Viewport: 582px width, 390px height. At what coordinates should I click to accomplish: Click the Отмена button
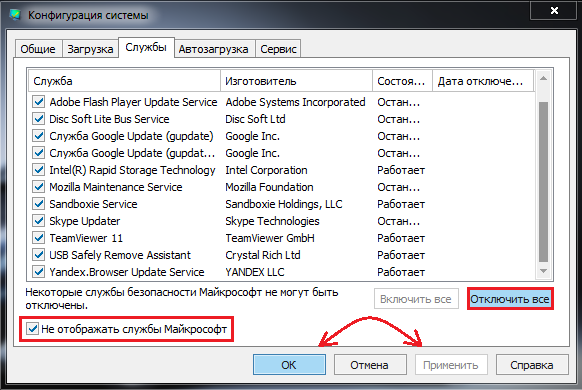coord(370,365)
